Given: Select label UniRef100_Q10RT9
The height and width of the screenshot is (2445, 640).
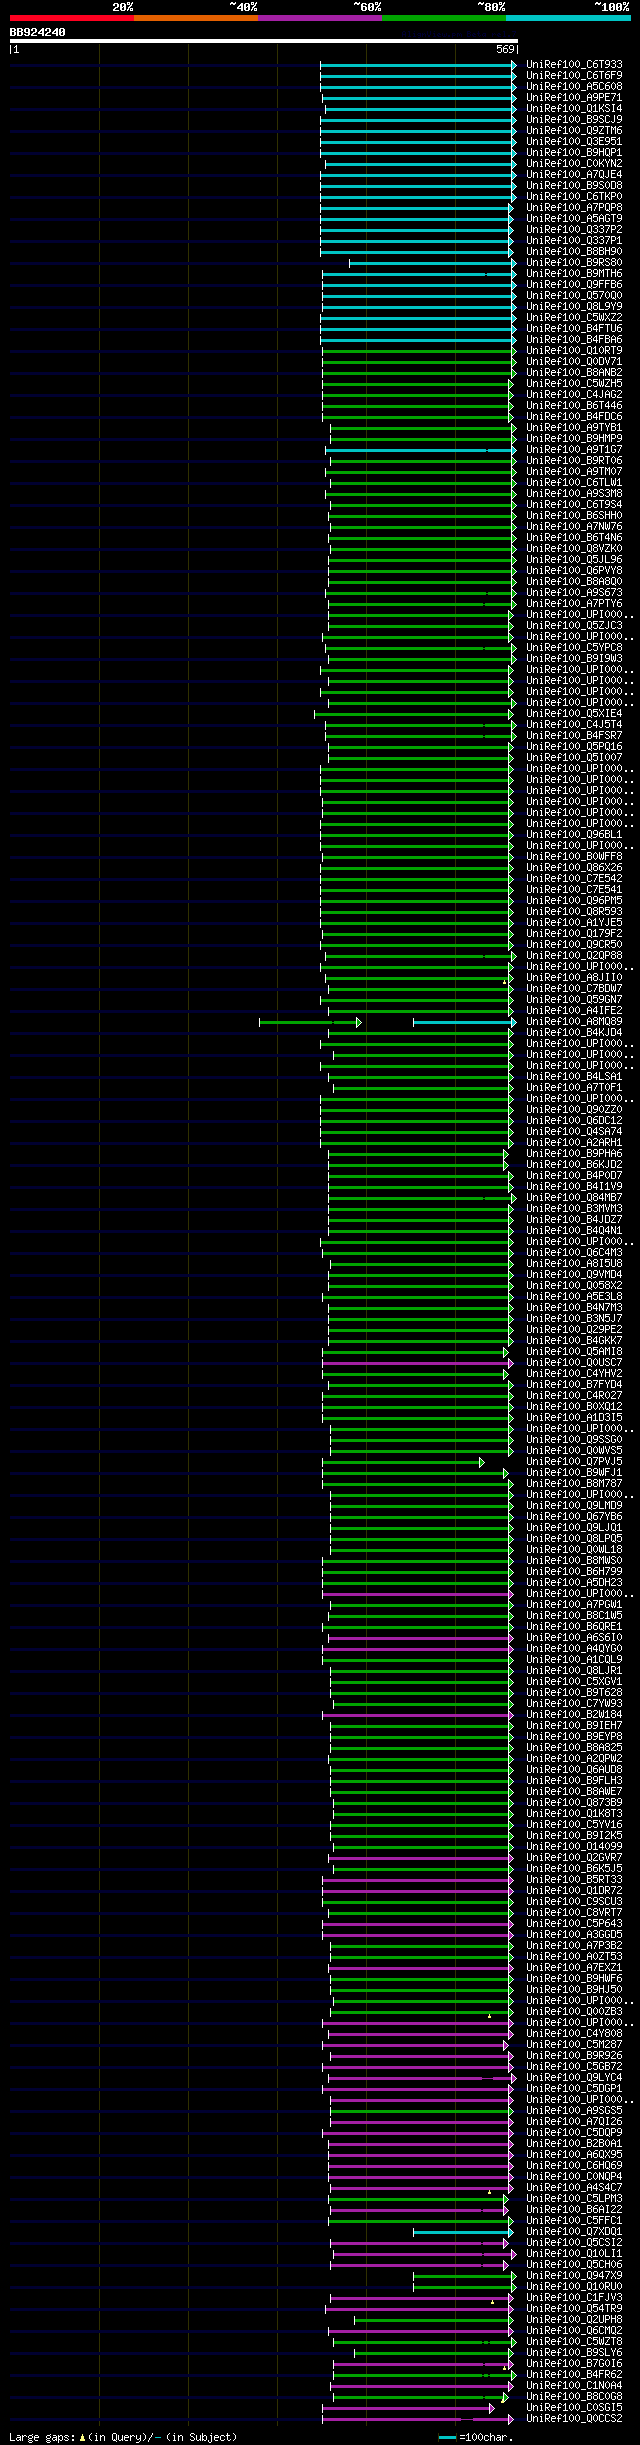Looking at the screenshot, I should 574,350.
